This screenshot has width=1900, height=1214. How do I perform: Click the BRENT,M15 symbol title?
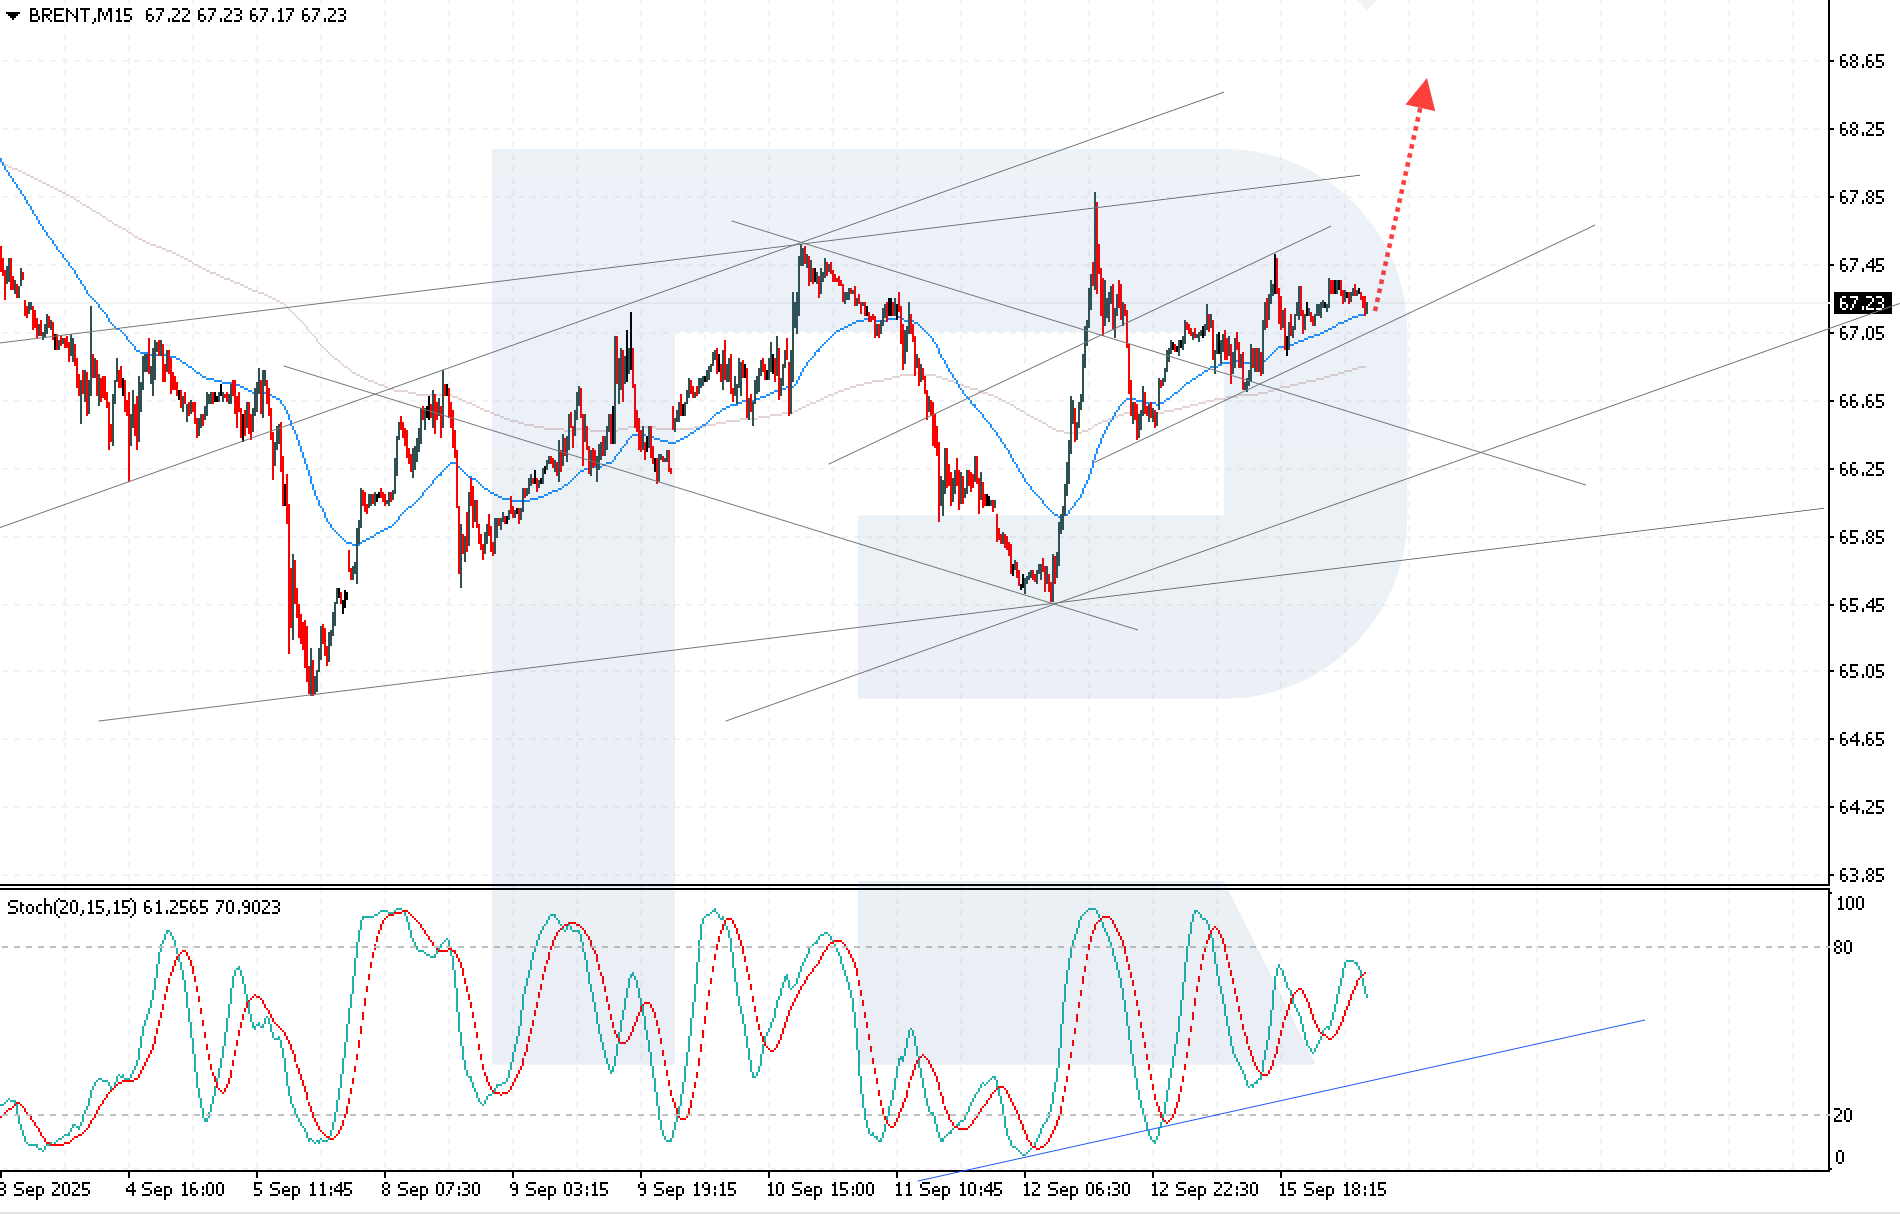80,16
